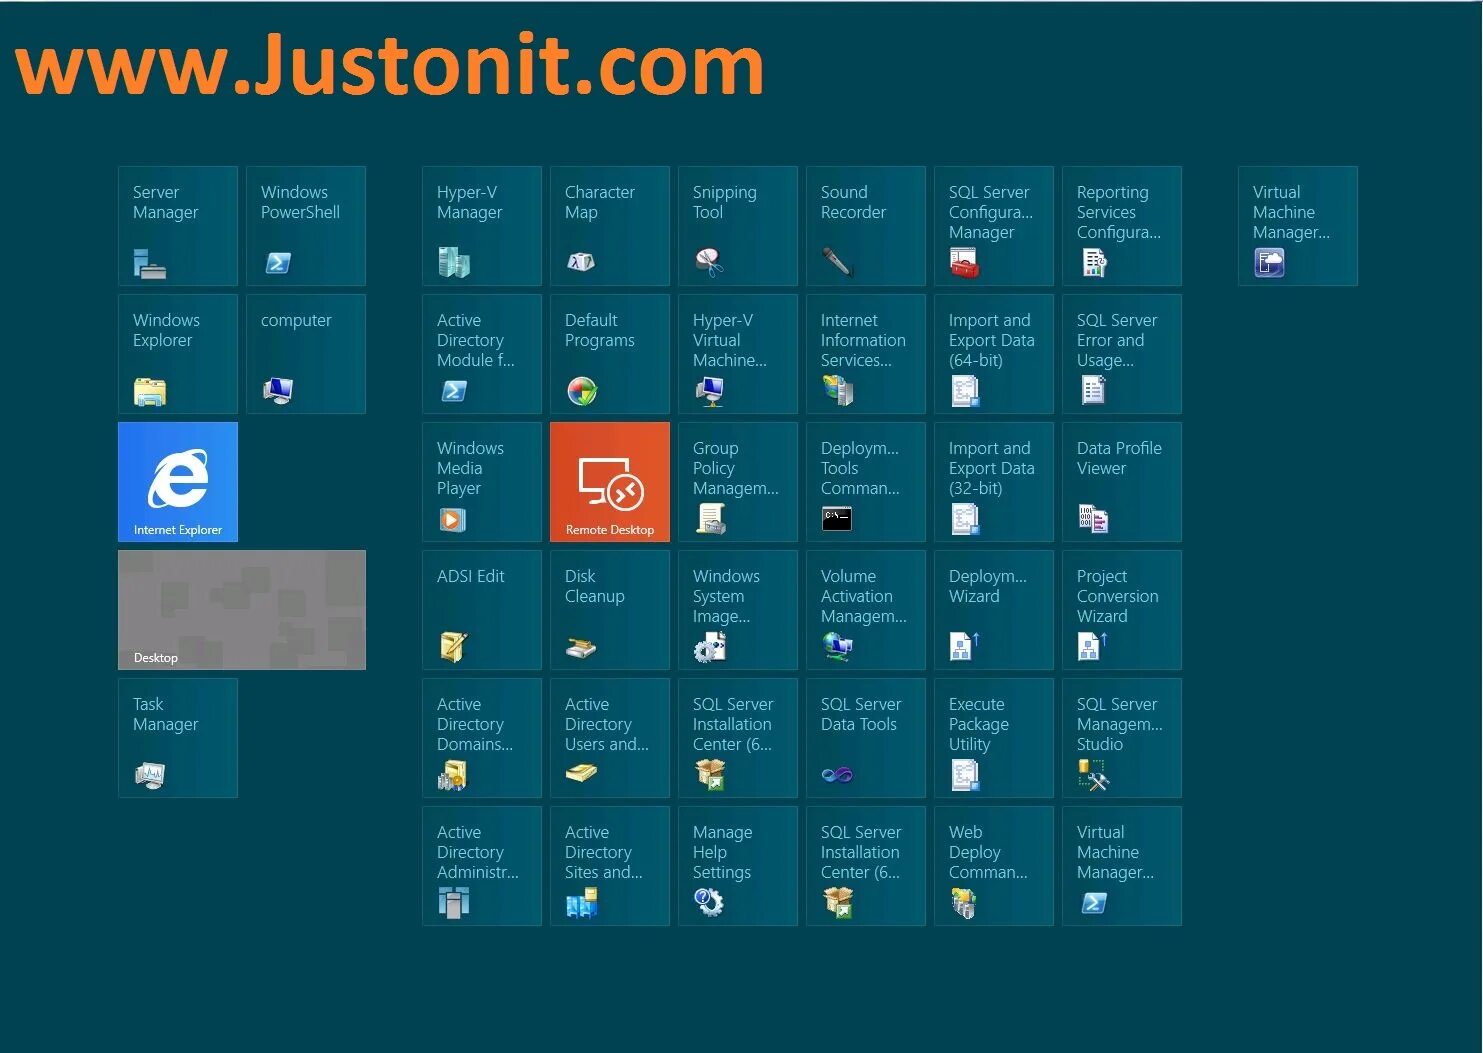Launch the Snipping Tool tile
The image size is (1483, 1053).
coord(738,226)
